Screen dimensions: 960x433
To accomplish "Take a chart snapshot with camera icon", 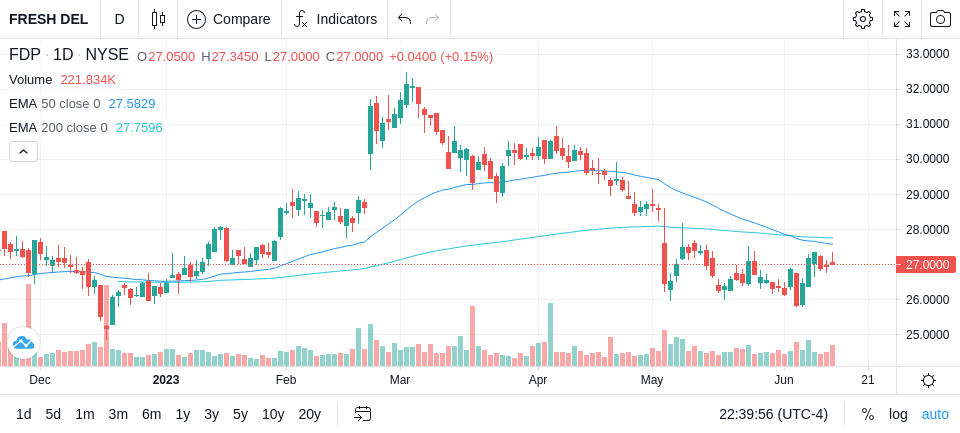I will [940, 19].
